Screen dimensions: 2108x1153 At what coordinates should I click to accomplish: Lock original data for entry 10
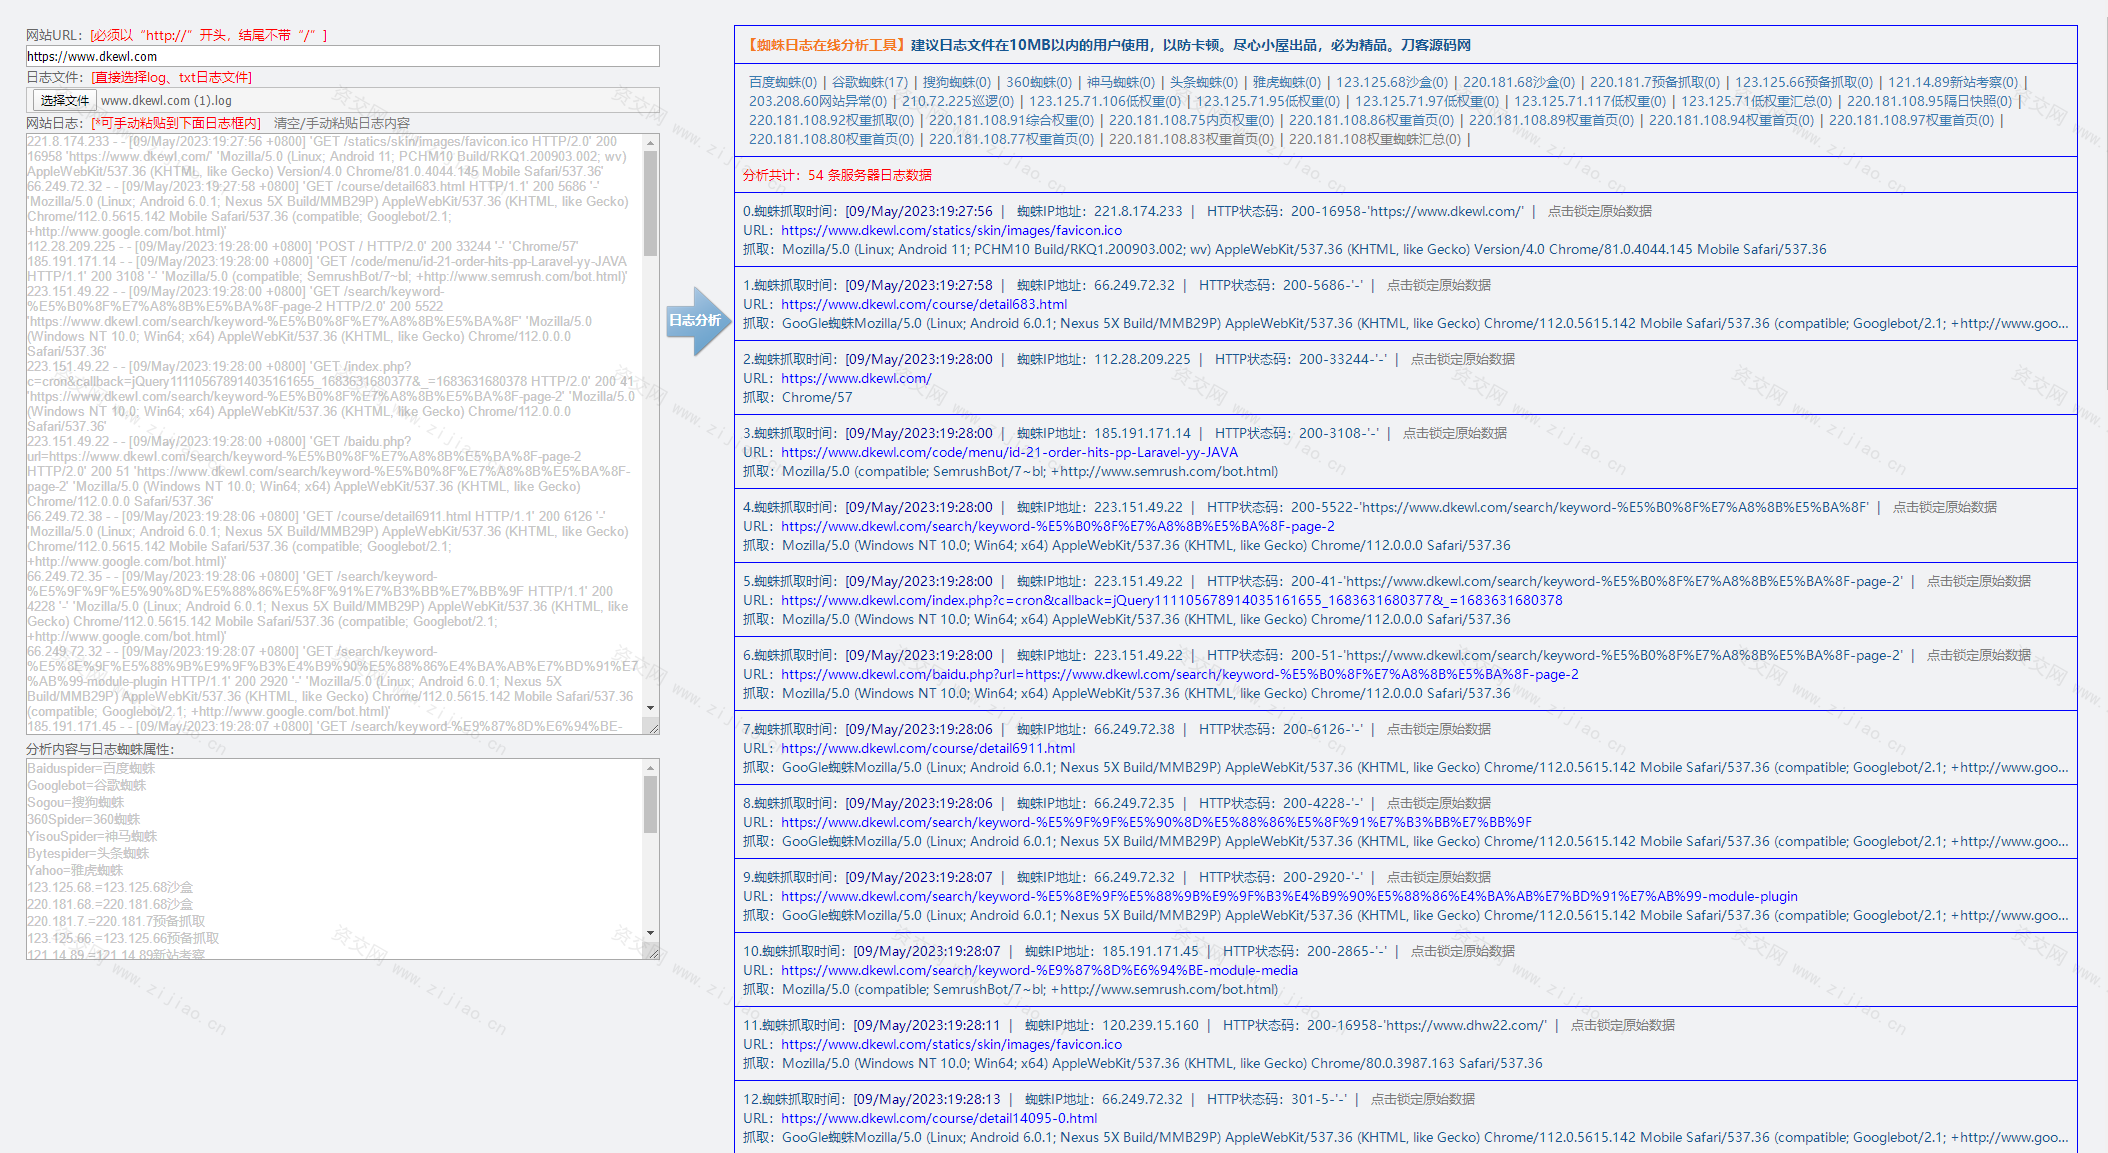pyautogui.click(x=1462, y=951)
